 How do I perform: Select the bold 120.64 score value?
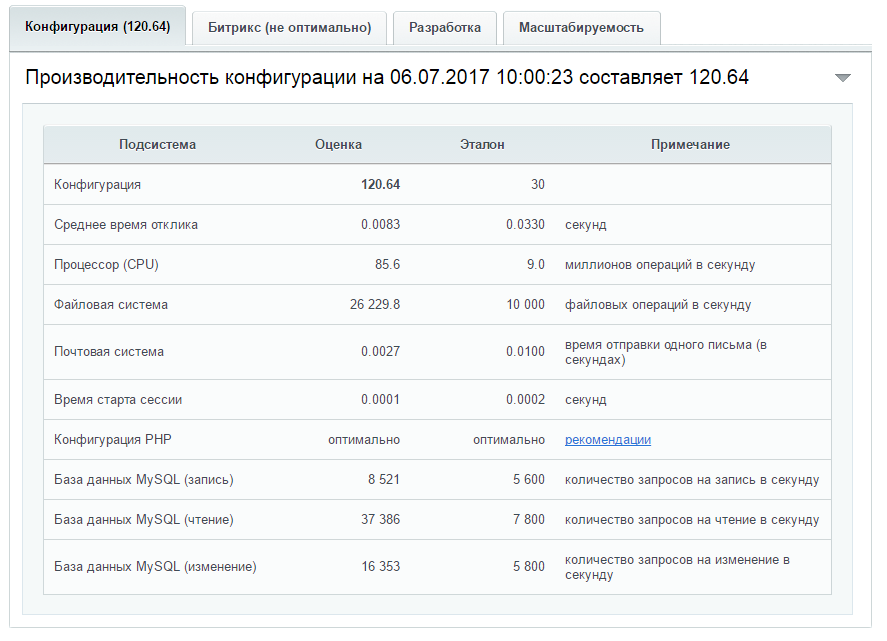point(380,185)
